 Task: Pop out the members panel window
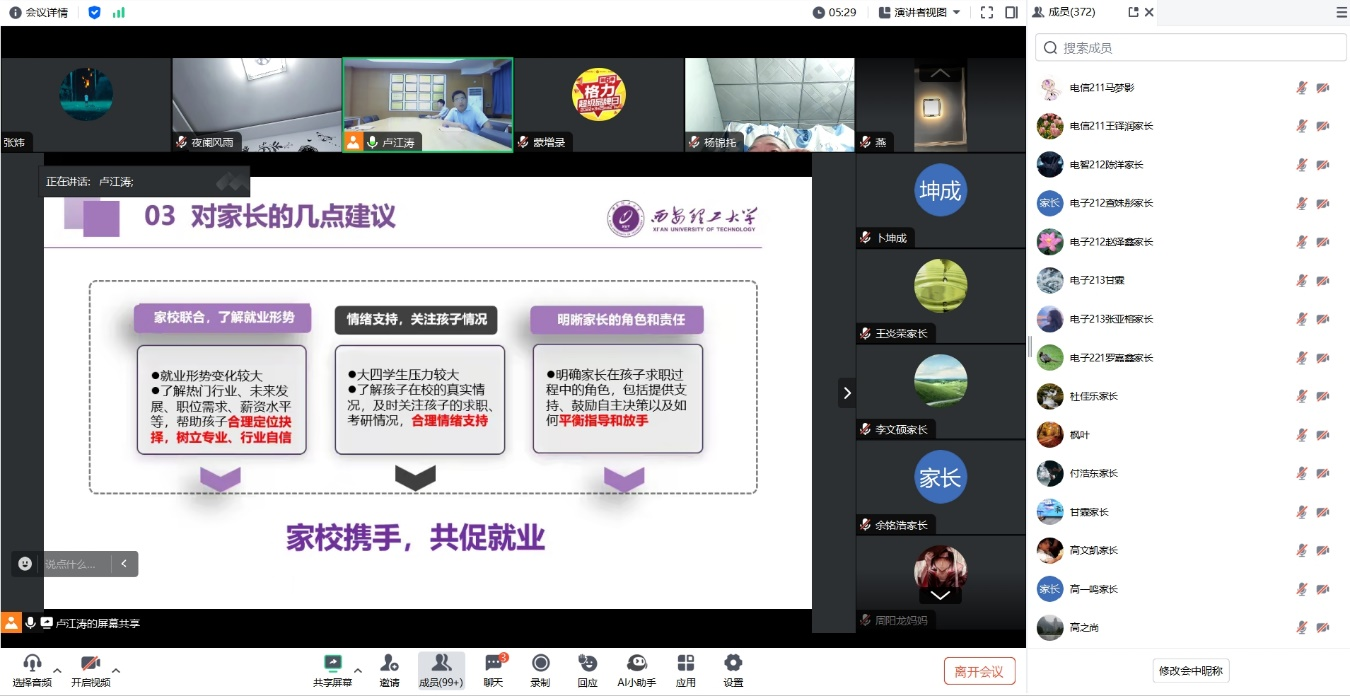point(1133,12)
